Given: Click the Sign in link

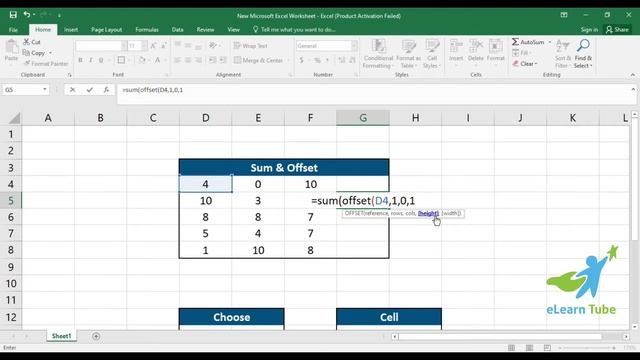Looking at the screenshot, I should pos(589,30).
